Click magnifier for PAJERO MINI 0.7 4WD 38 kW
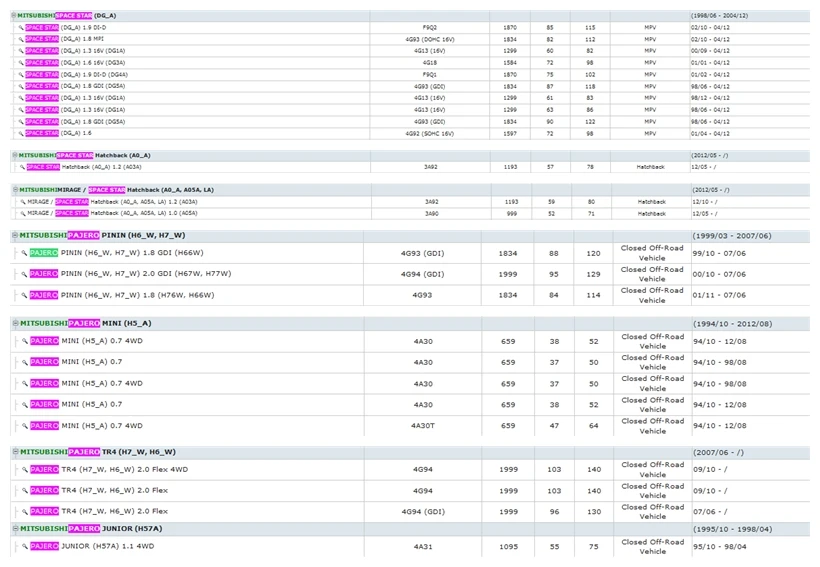Image resolution: width=820 pixels, height=567 pixels. (x=25, y=341)
